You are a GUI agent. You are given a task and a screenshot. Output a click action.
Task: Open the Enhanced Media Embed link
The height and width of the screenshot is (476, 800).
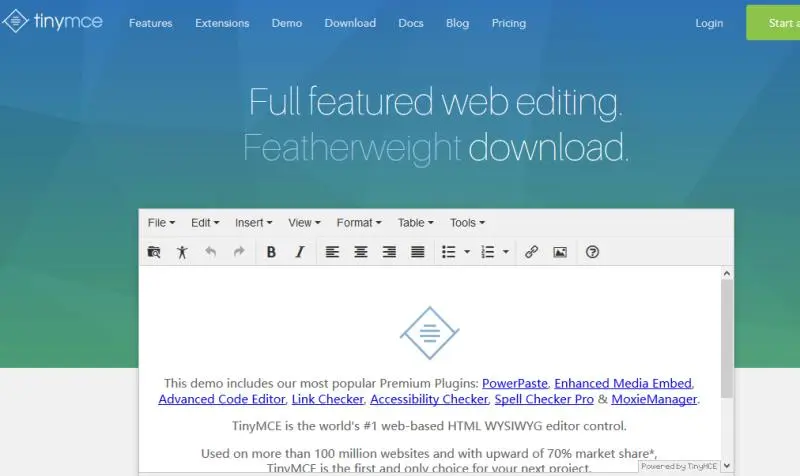[x=623, y=383]
